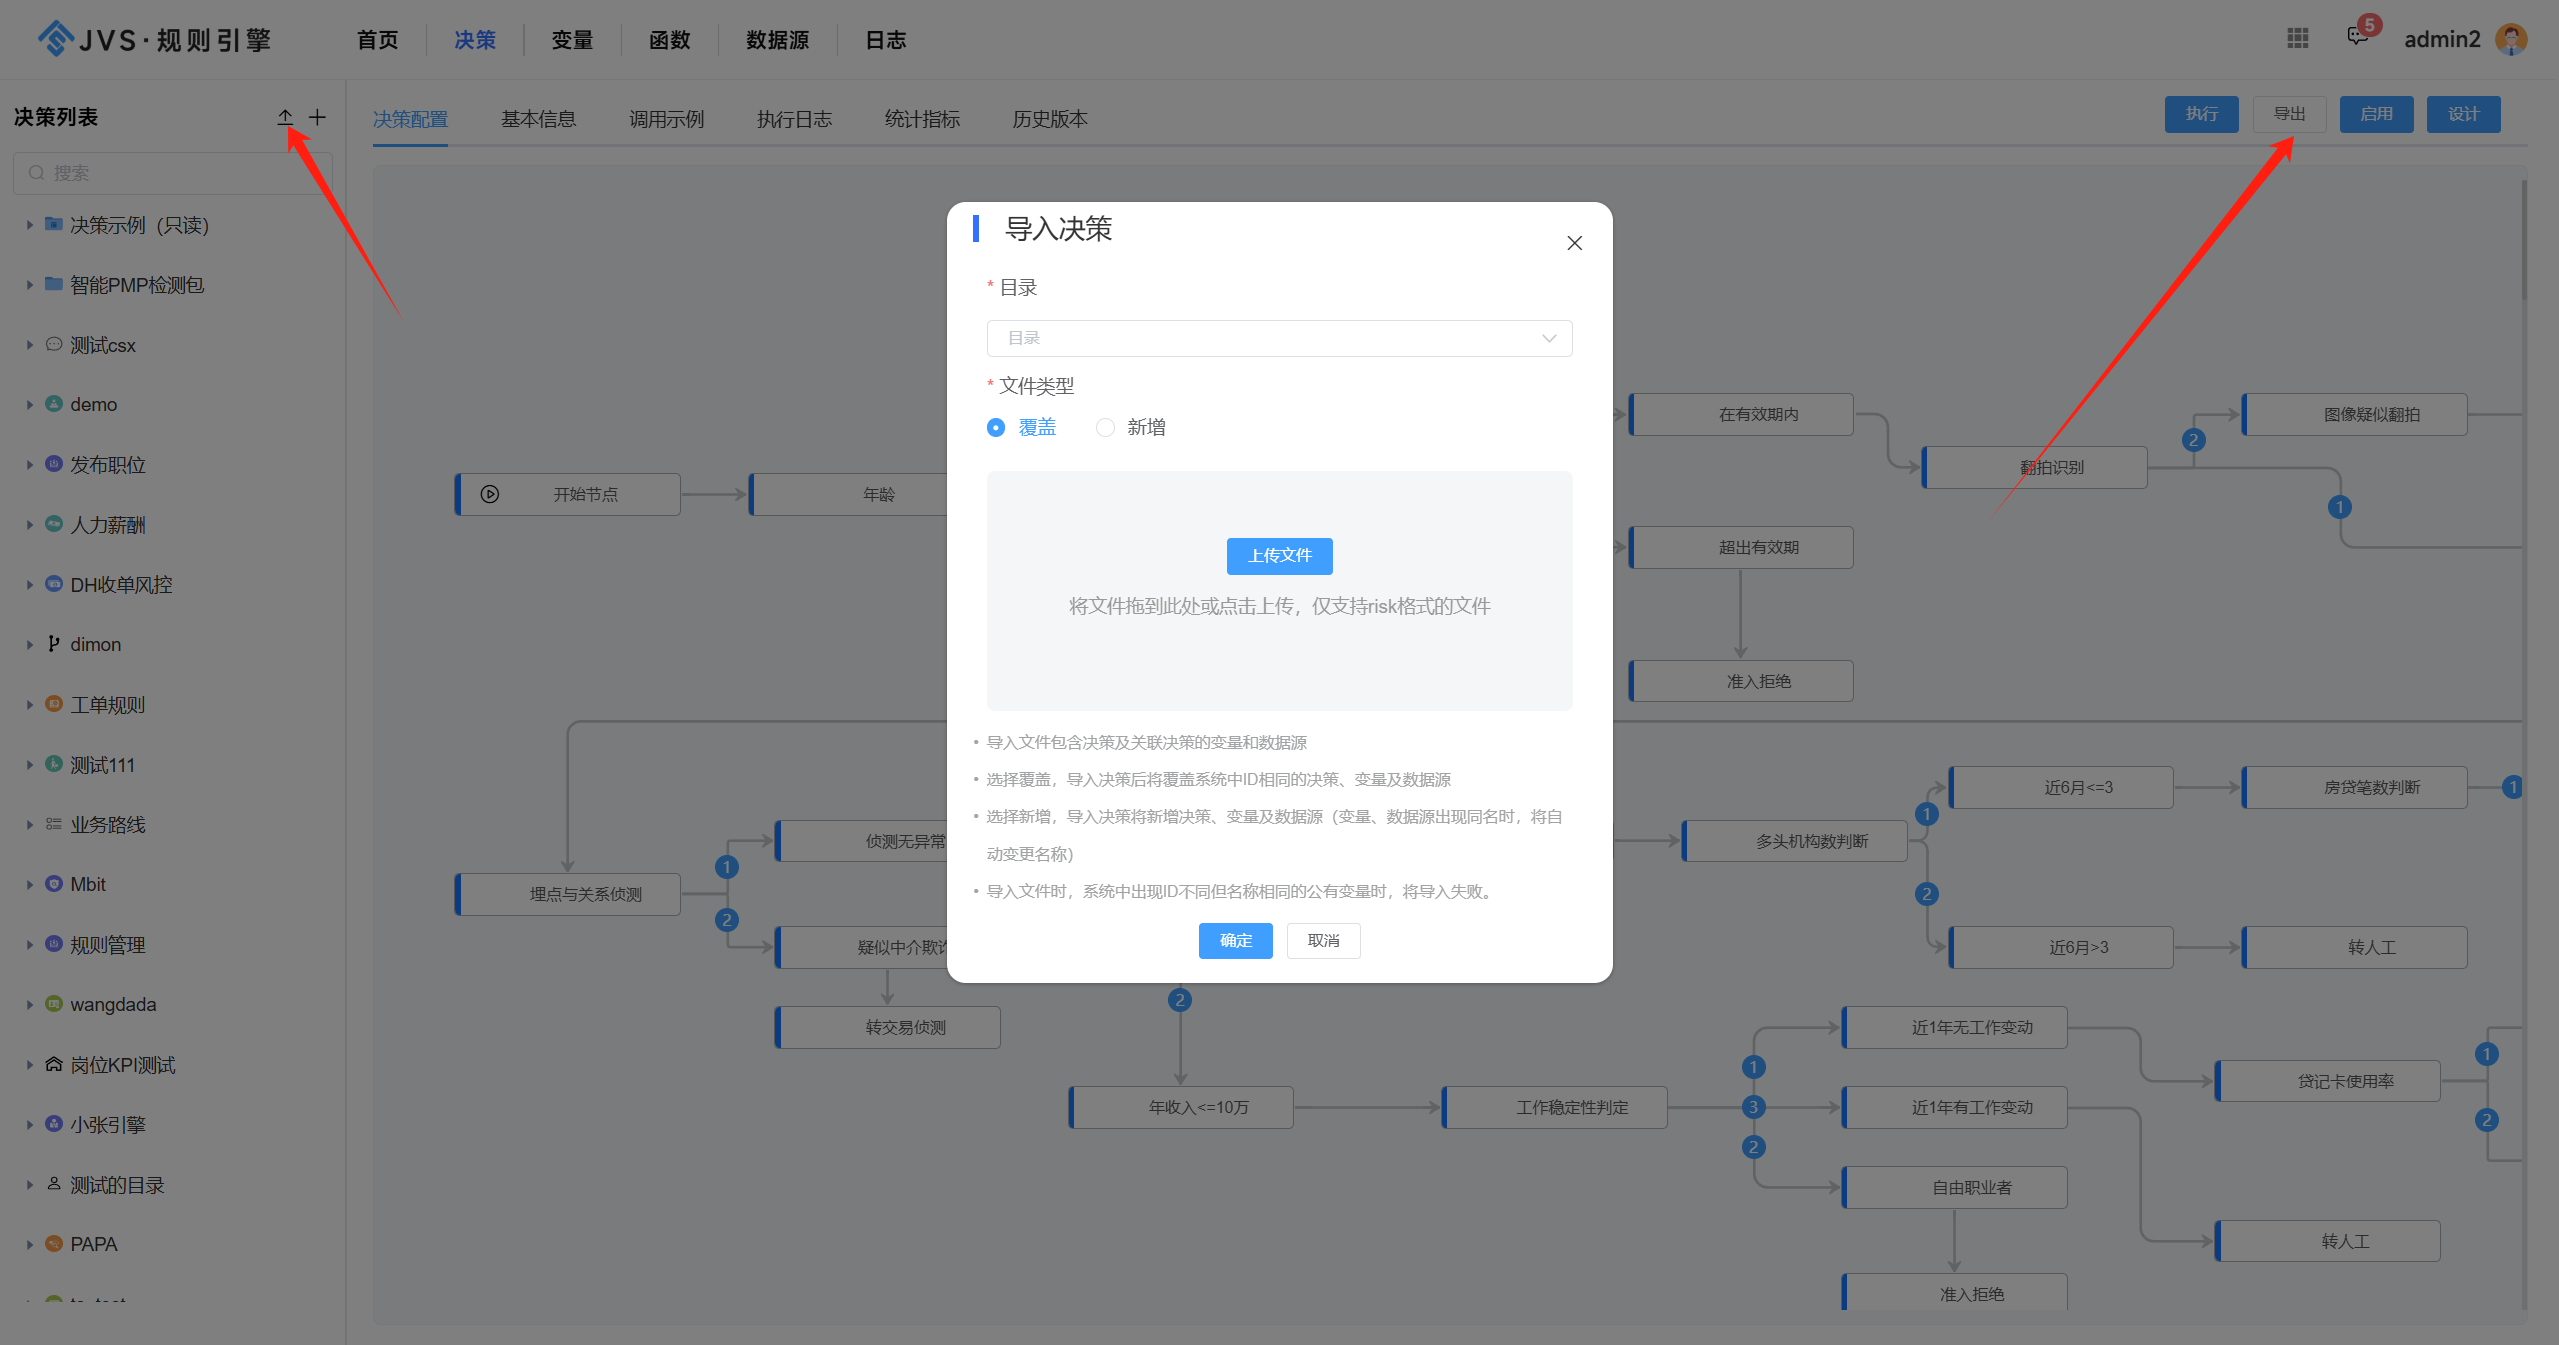Select the 覆盖 file type option
Image resolution: width=2559 pixels, height=1345 pixels.
[996, 427]
